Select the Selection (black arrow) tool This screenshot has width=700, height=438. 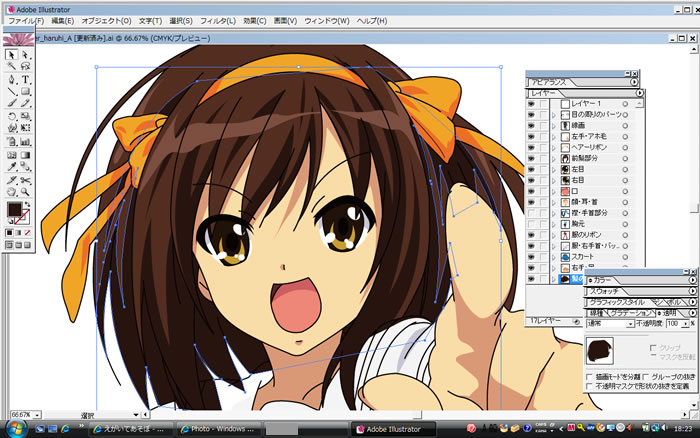[x=11, y=54]
